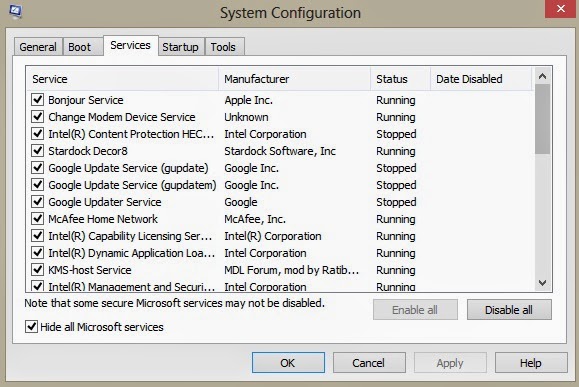Disable the Stardock Decor8 checkbox
Screen dimensions: 579x387
37,150
